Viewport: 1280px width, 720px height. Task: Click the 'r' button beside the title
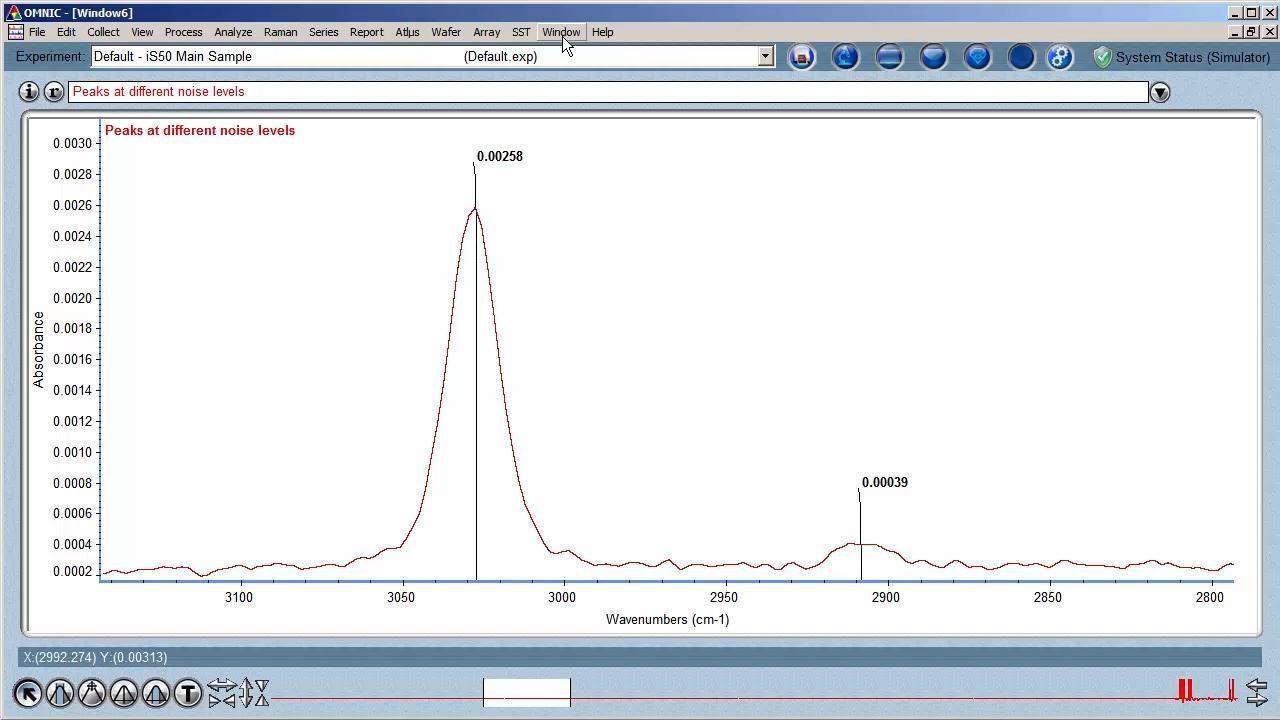click(54, 92)
